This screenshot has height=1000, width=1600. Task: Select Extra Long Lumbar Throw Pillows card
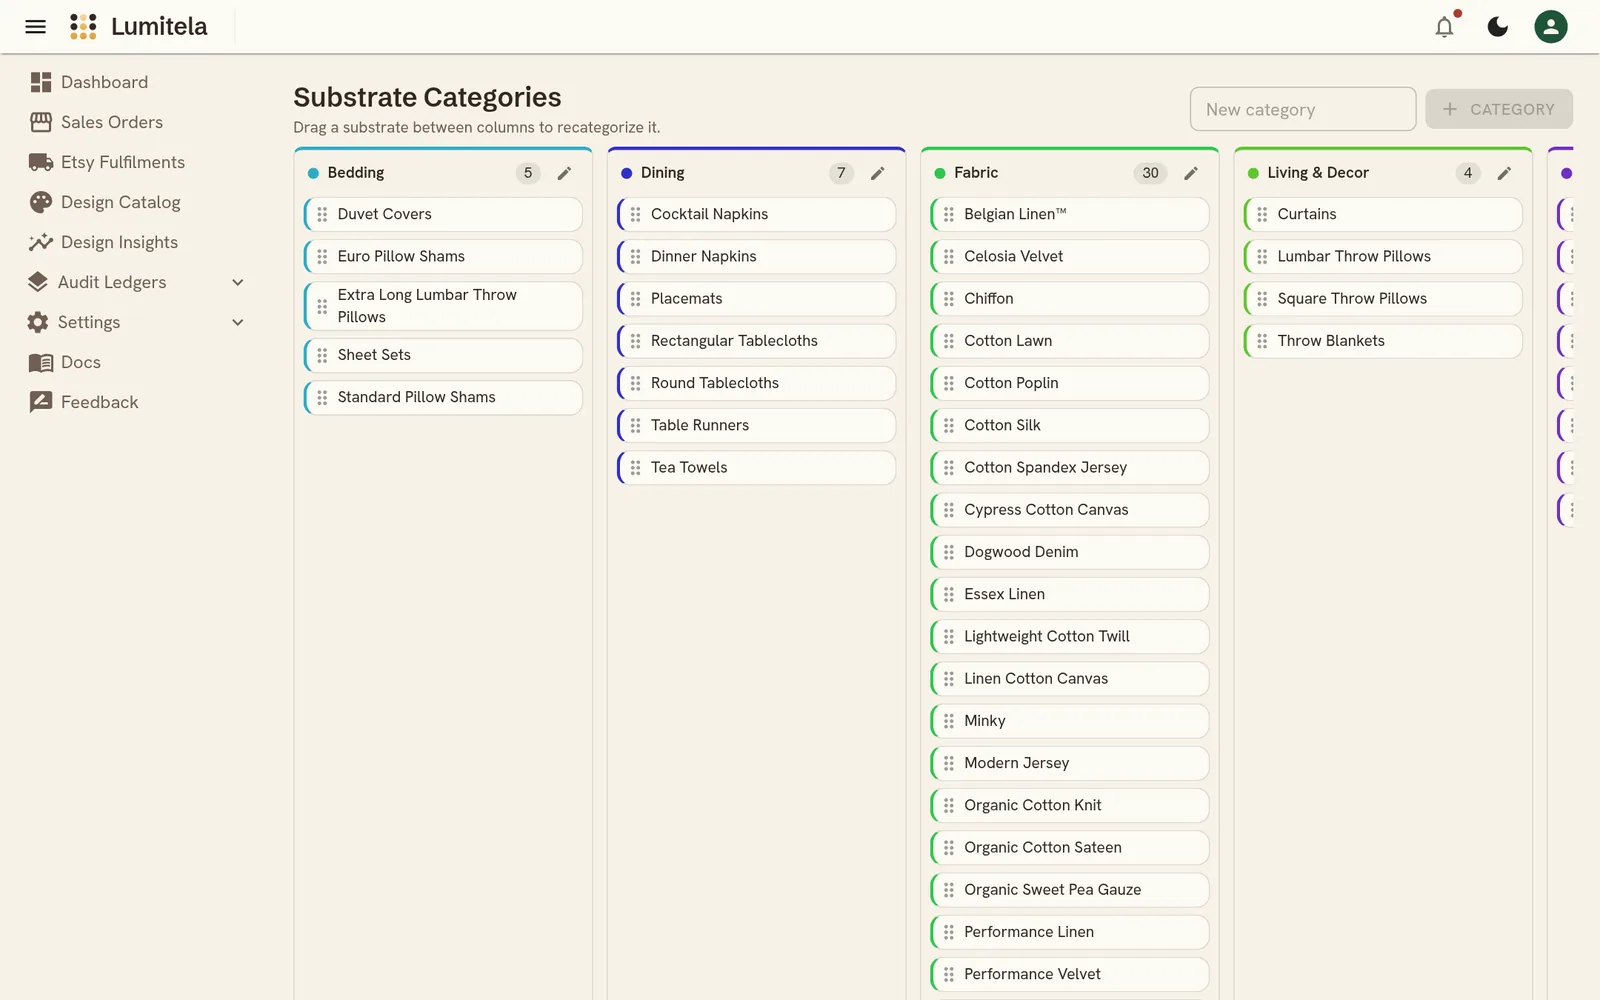click(x=443, y=306)
